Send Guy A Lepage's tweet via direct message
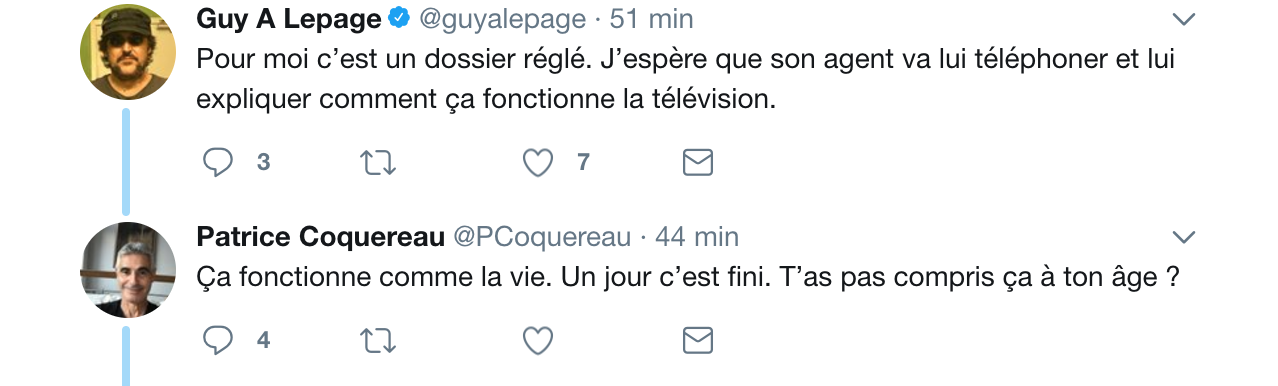The width and height of the screenshot is (1278, 386). [697, 162]
